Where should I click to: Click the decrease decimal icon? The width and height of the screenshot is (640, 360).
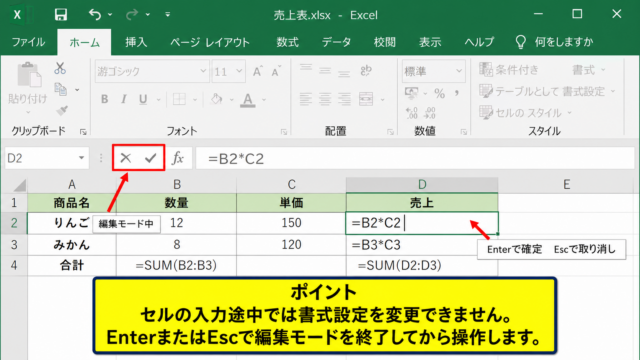point(430,113)
